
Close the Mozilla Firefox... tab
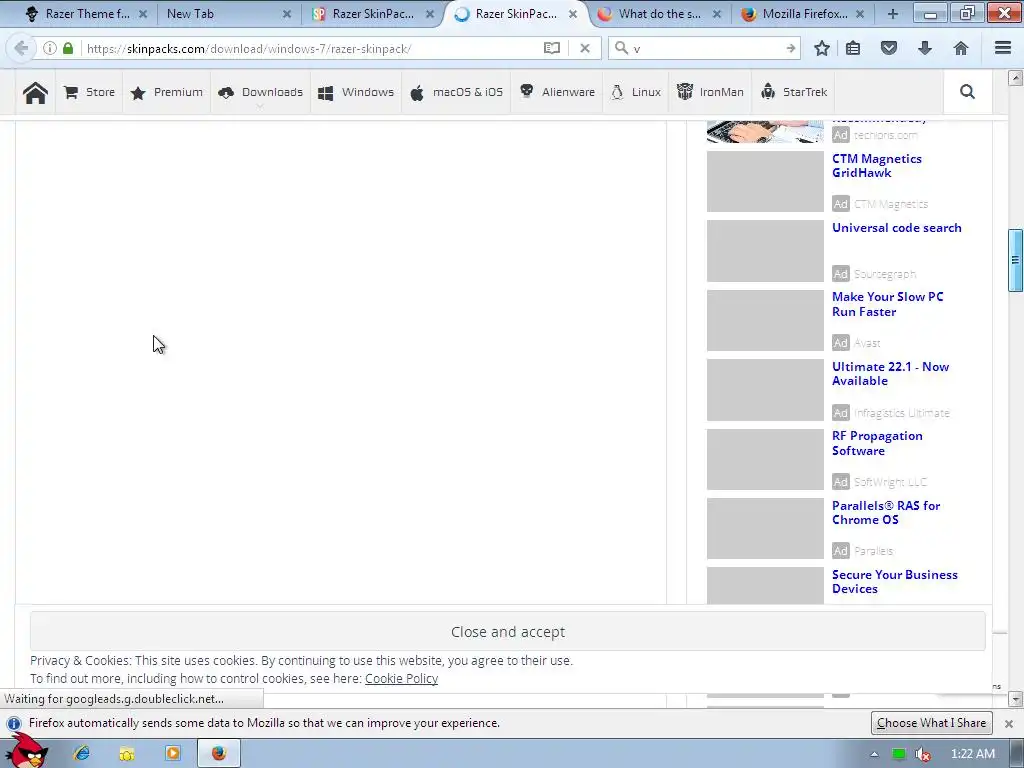point(860,14)
